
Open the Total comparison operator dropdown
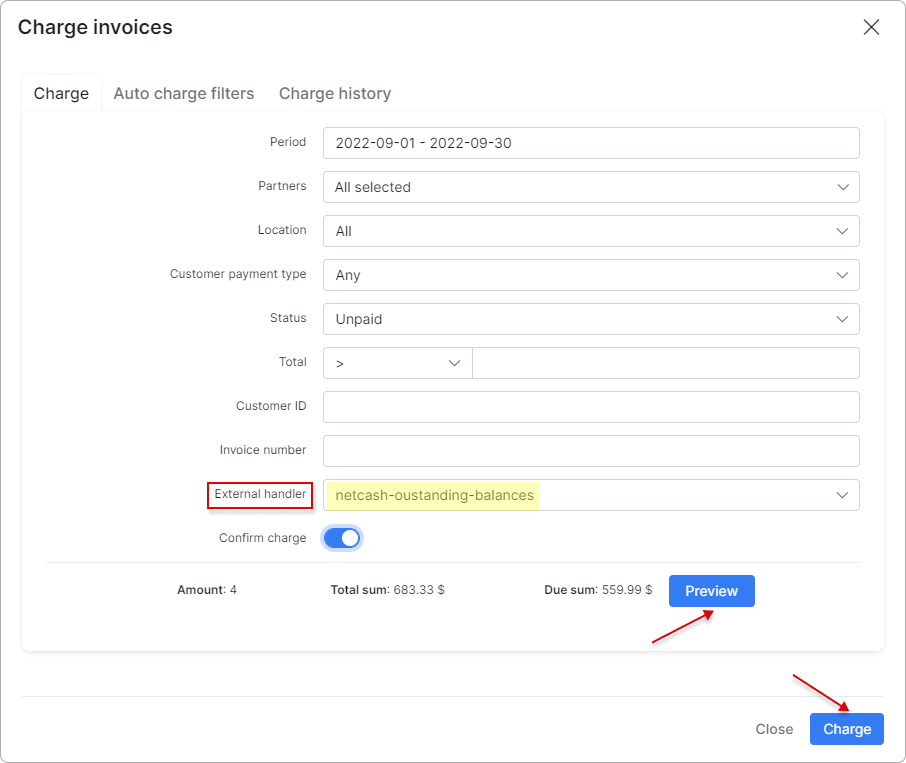[x=397, y=363]
